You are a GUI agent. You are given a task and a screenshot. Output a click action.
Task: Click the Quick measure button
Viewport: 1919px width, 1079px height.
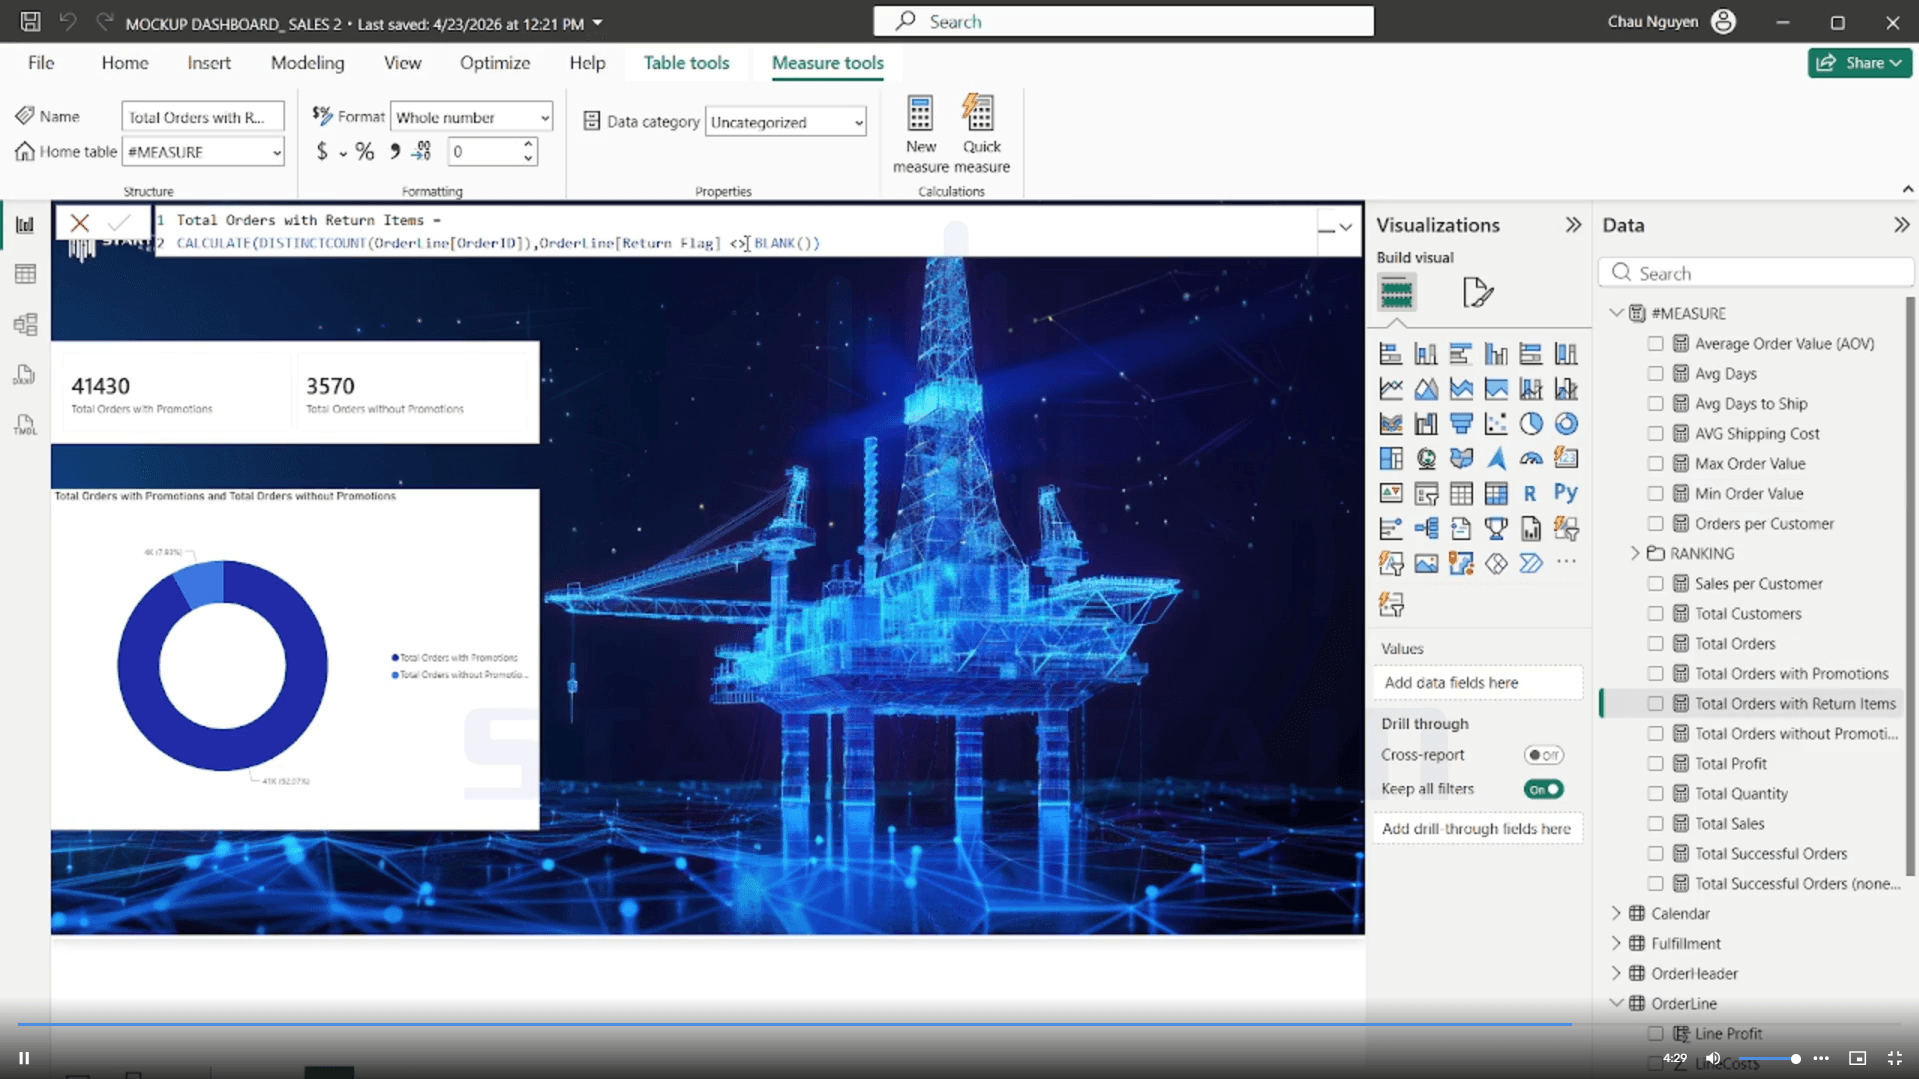coord(981,134)
